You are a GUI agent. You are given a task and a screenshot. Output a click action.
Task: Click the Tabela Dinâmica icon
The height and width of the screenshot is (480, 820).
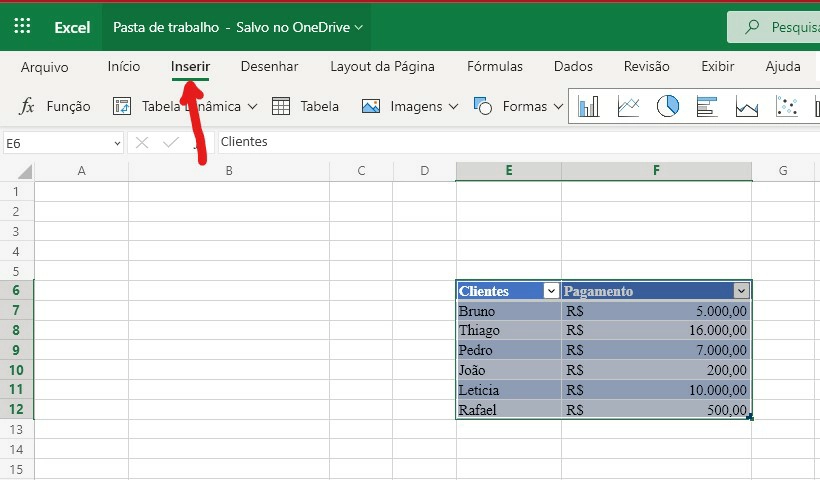[122, 106]
